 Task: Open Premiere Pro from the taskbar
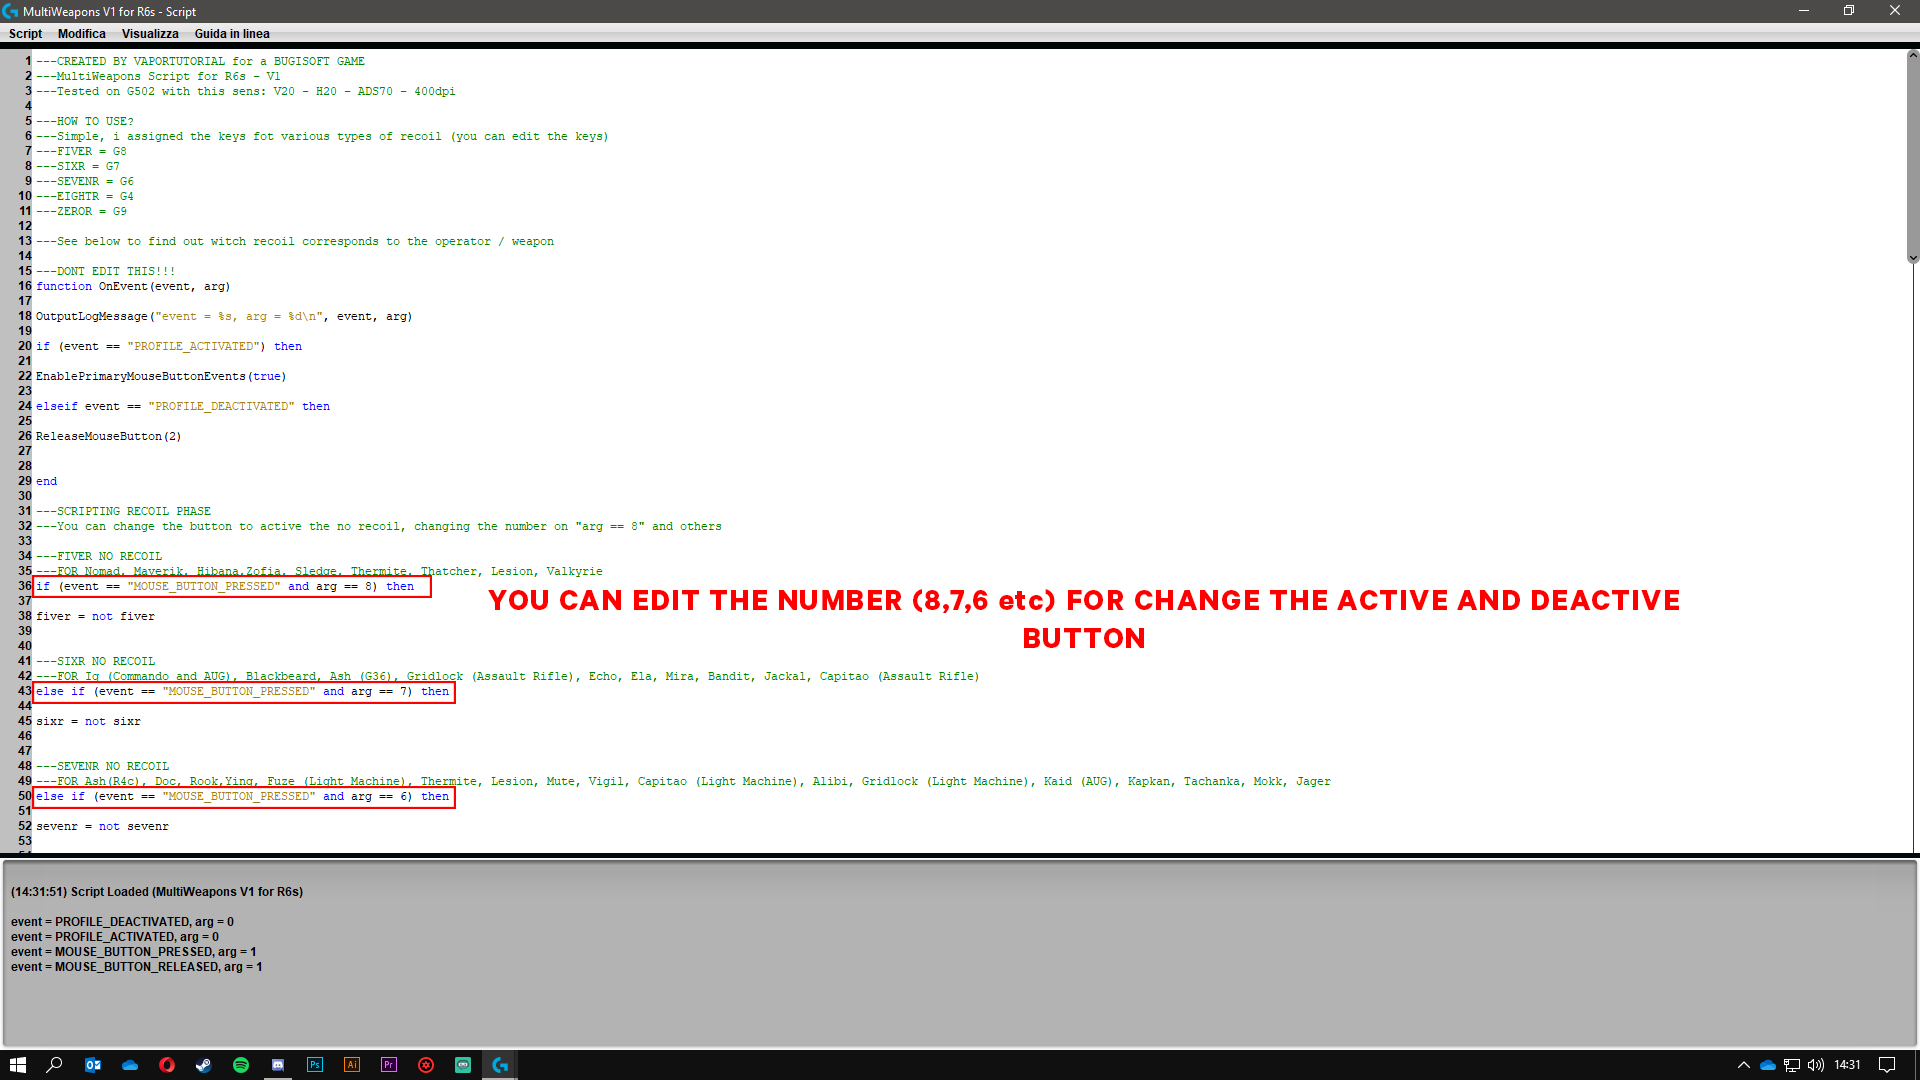[x=389, y=1065]
